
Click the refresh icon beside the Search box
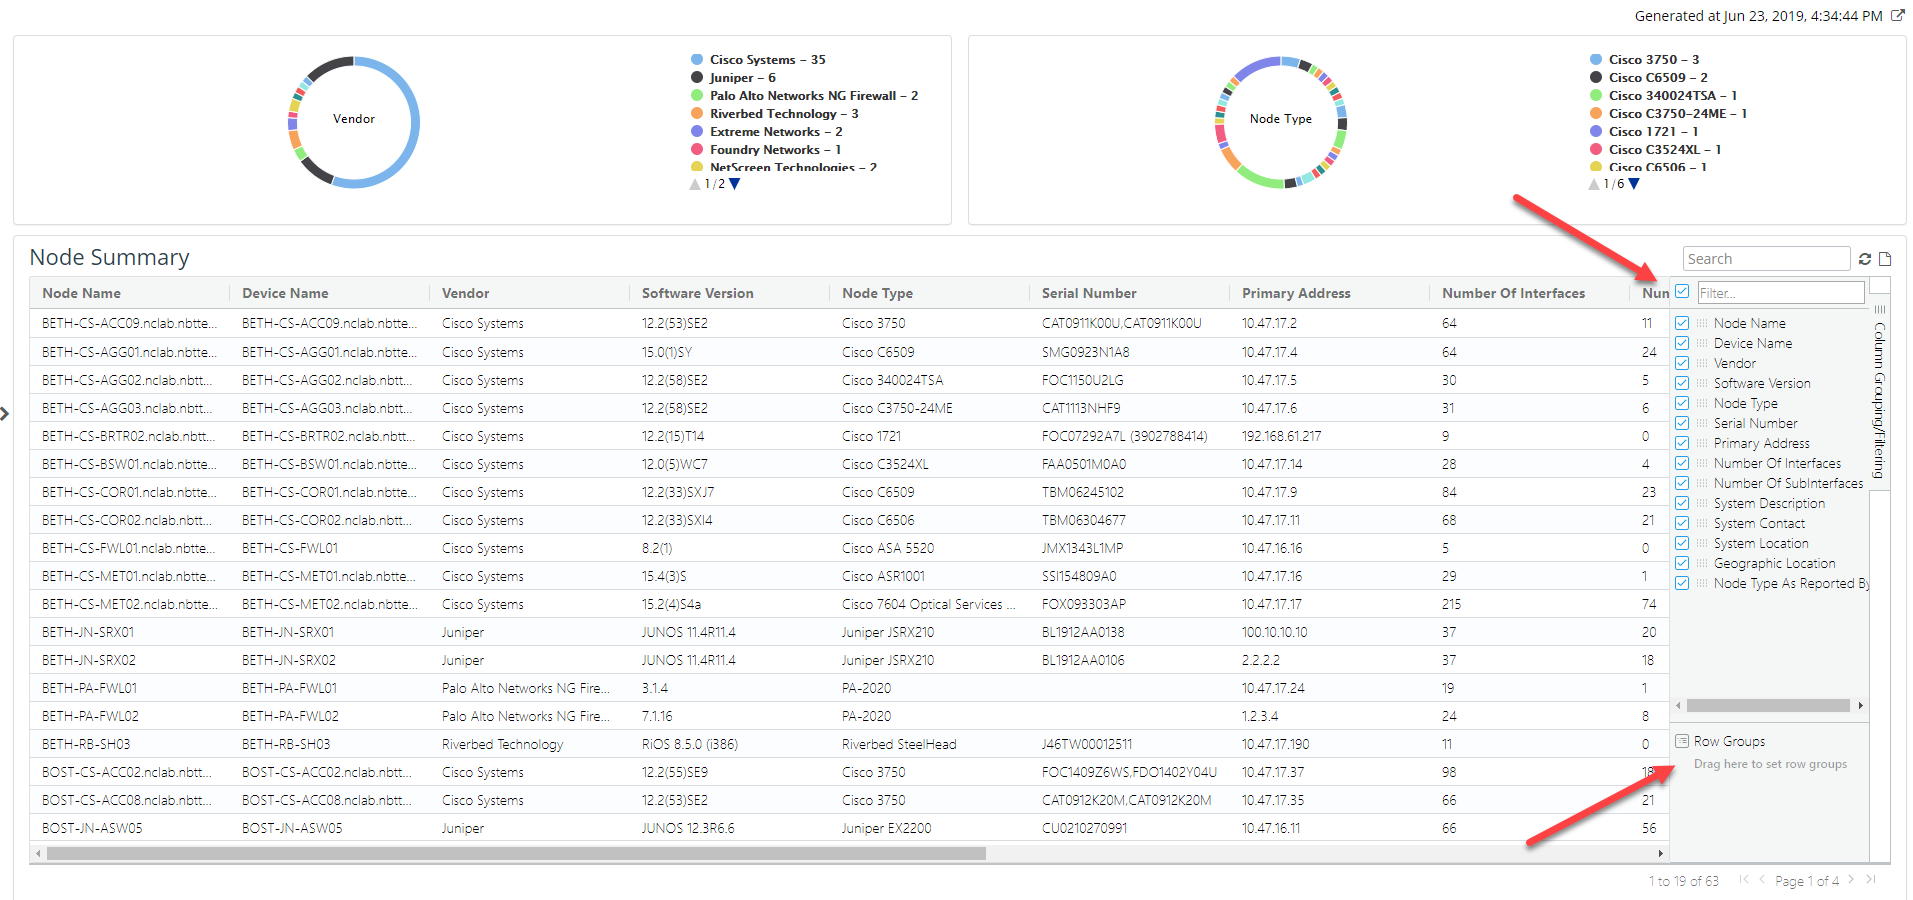point(1865,259)
